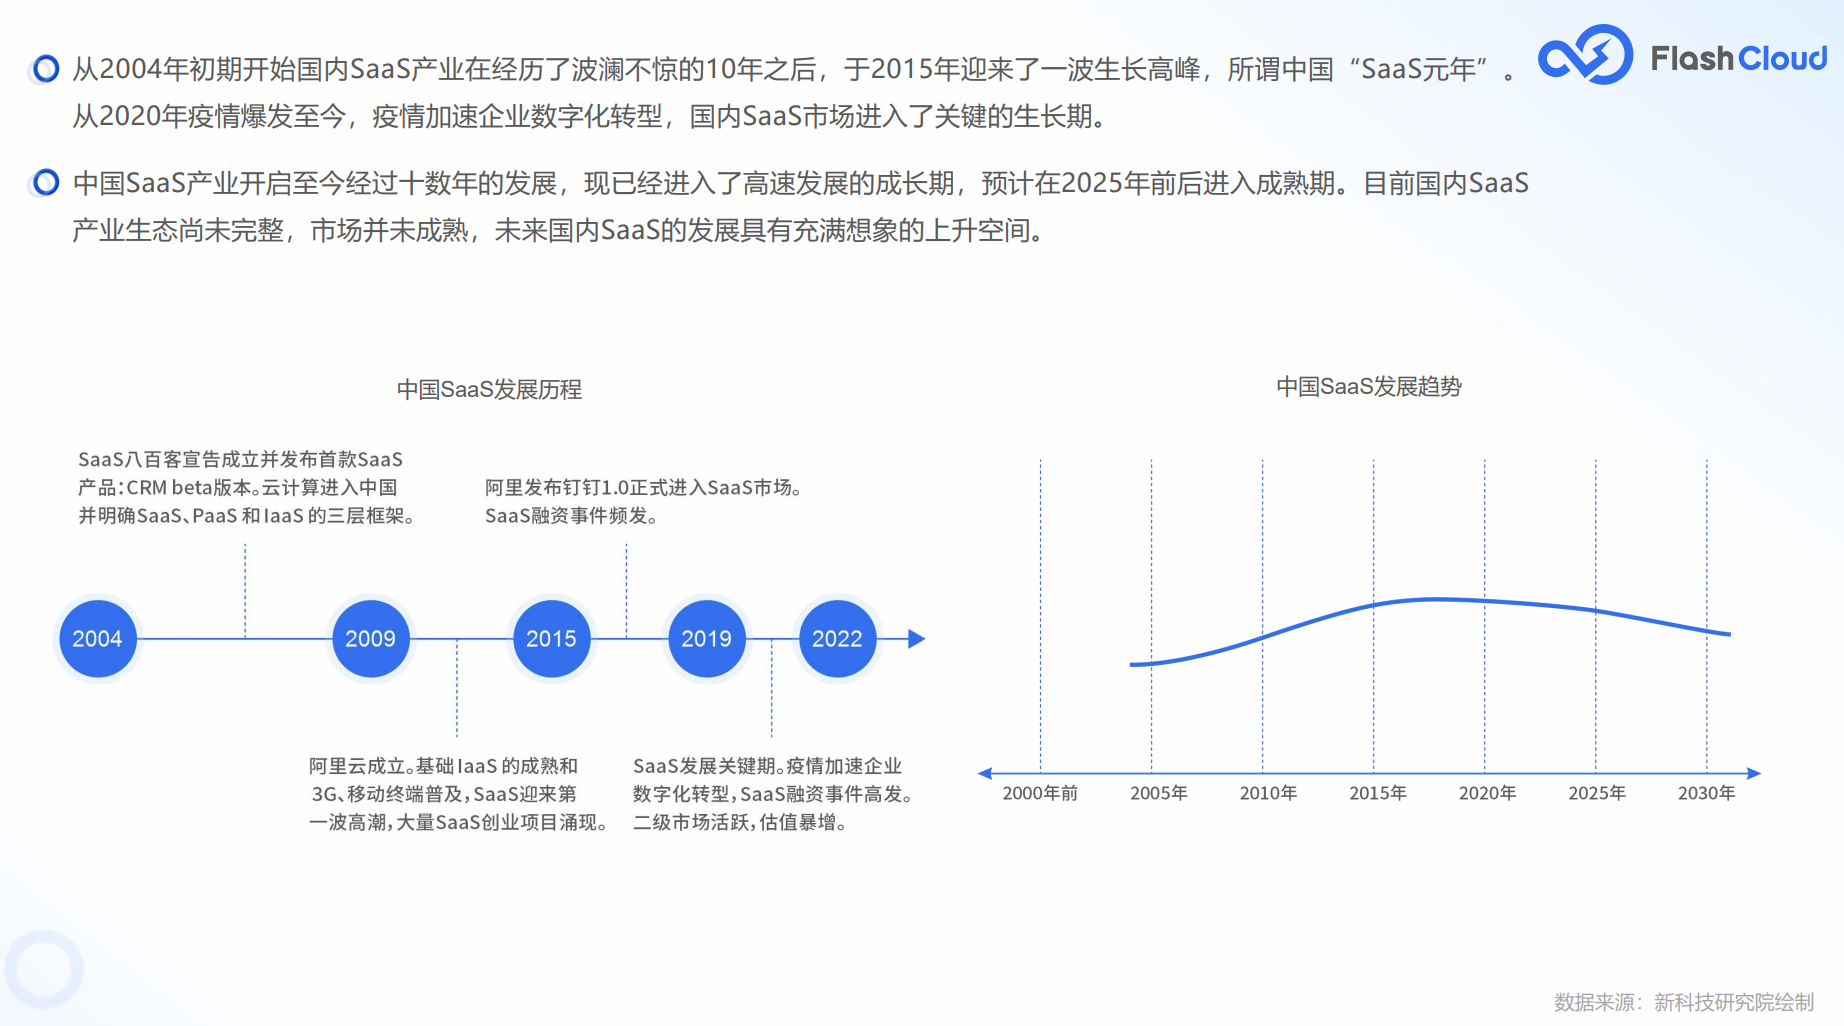Select the 2019 timeline circle
Image resolution: width=1844 pixels, height=1026 pixels.
tap(706, 639)
